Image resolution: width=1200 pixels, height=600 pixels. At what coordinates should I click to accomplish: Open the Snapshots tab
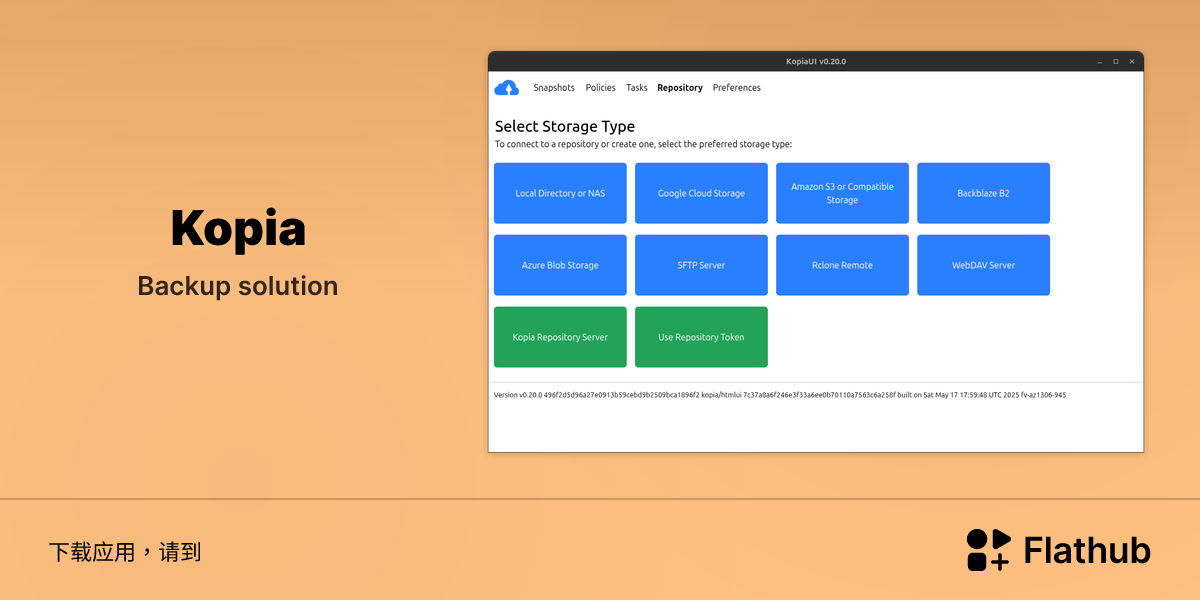point(554,88)
